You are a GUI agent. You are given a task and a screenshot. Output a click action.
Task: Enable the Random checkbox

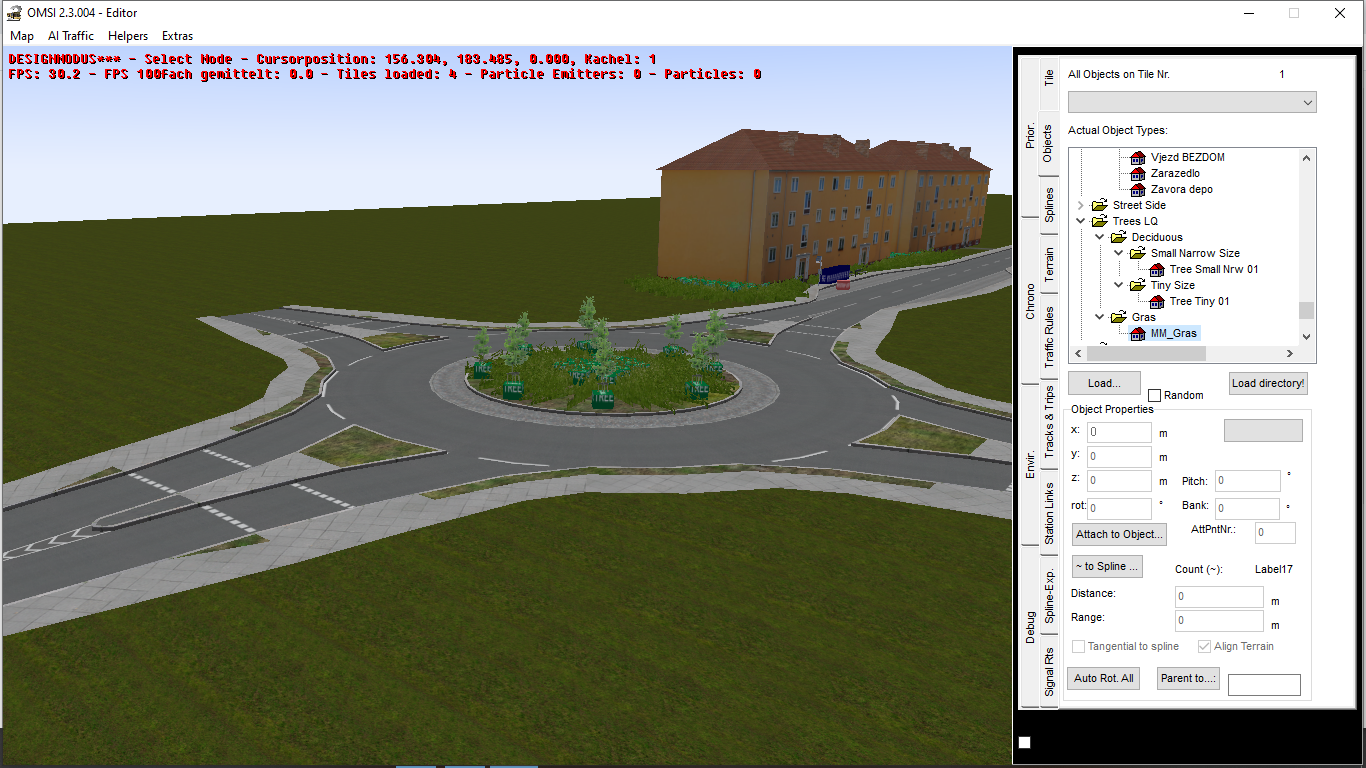tap(1155, 396)
